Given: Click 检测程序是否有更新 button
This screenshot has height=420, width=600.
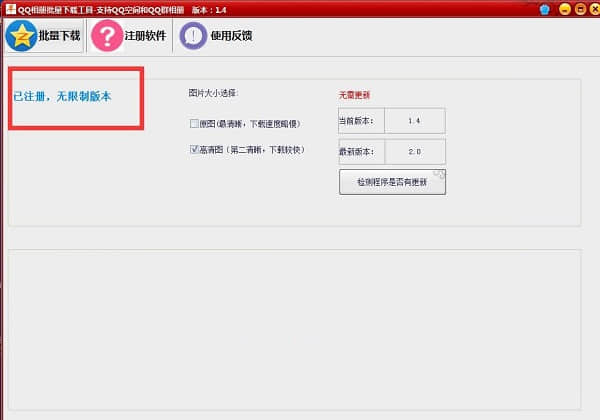Looking at the screenshot, I should click(392, 182).
